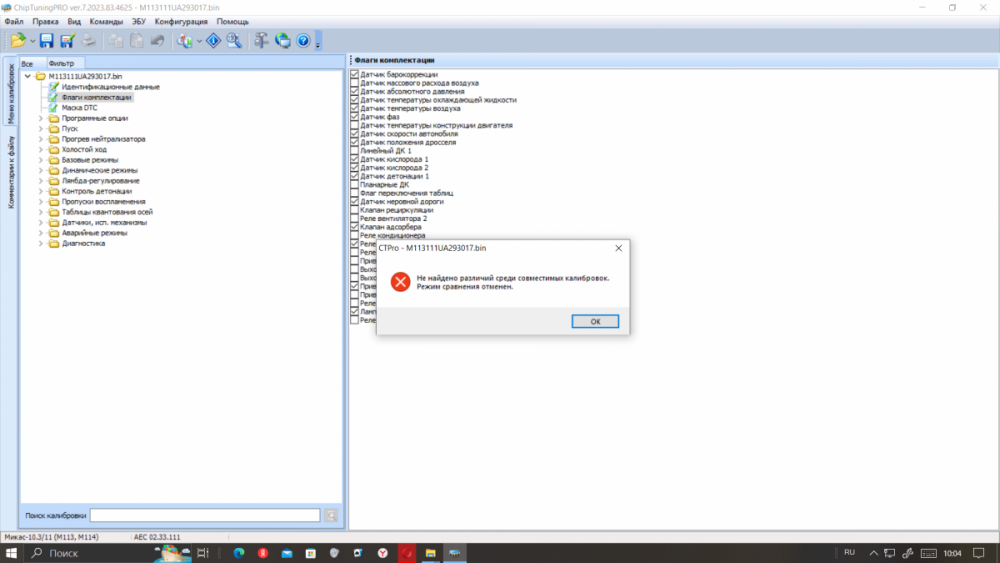This screenshot has width=1000, height=563.
Task: Open the ЭБУ menu
Action: coord(138,22)
